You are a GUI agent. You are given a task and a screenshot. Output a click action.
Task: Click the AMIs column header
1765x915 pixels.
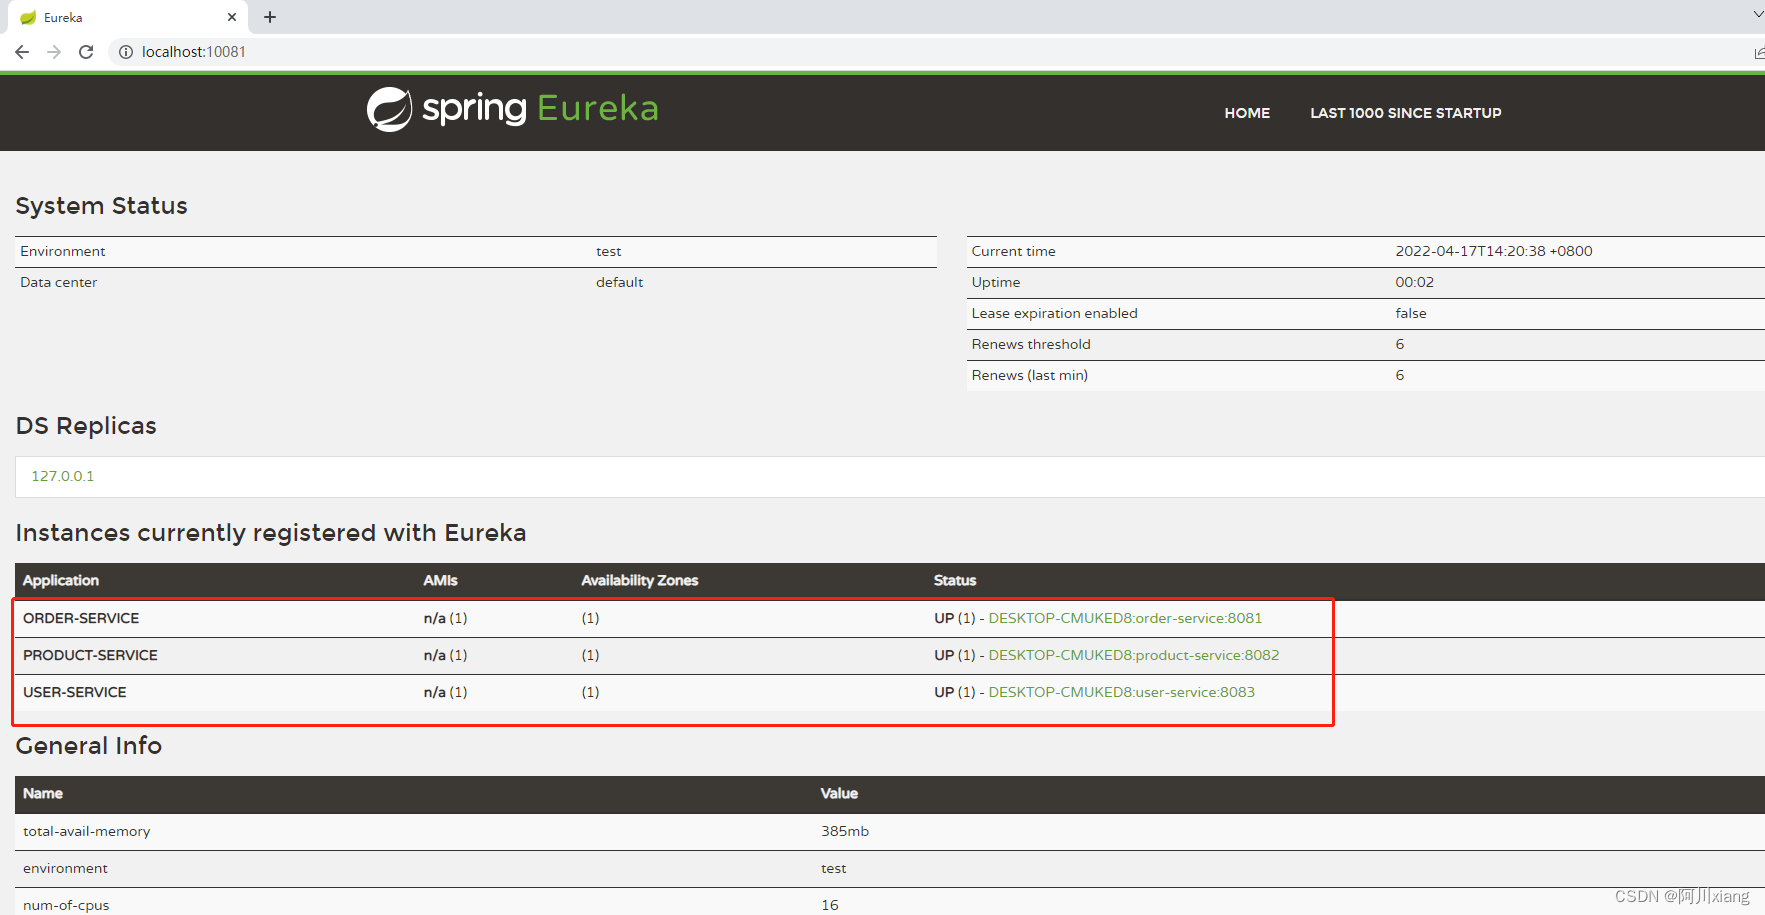440,580
